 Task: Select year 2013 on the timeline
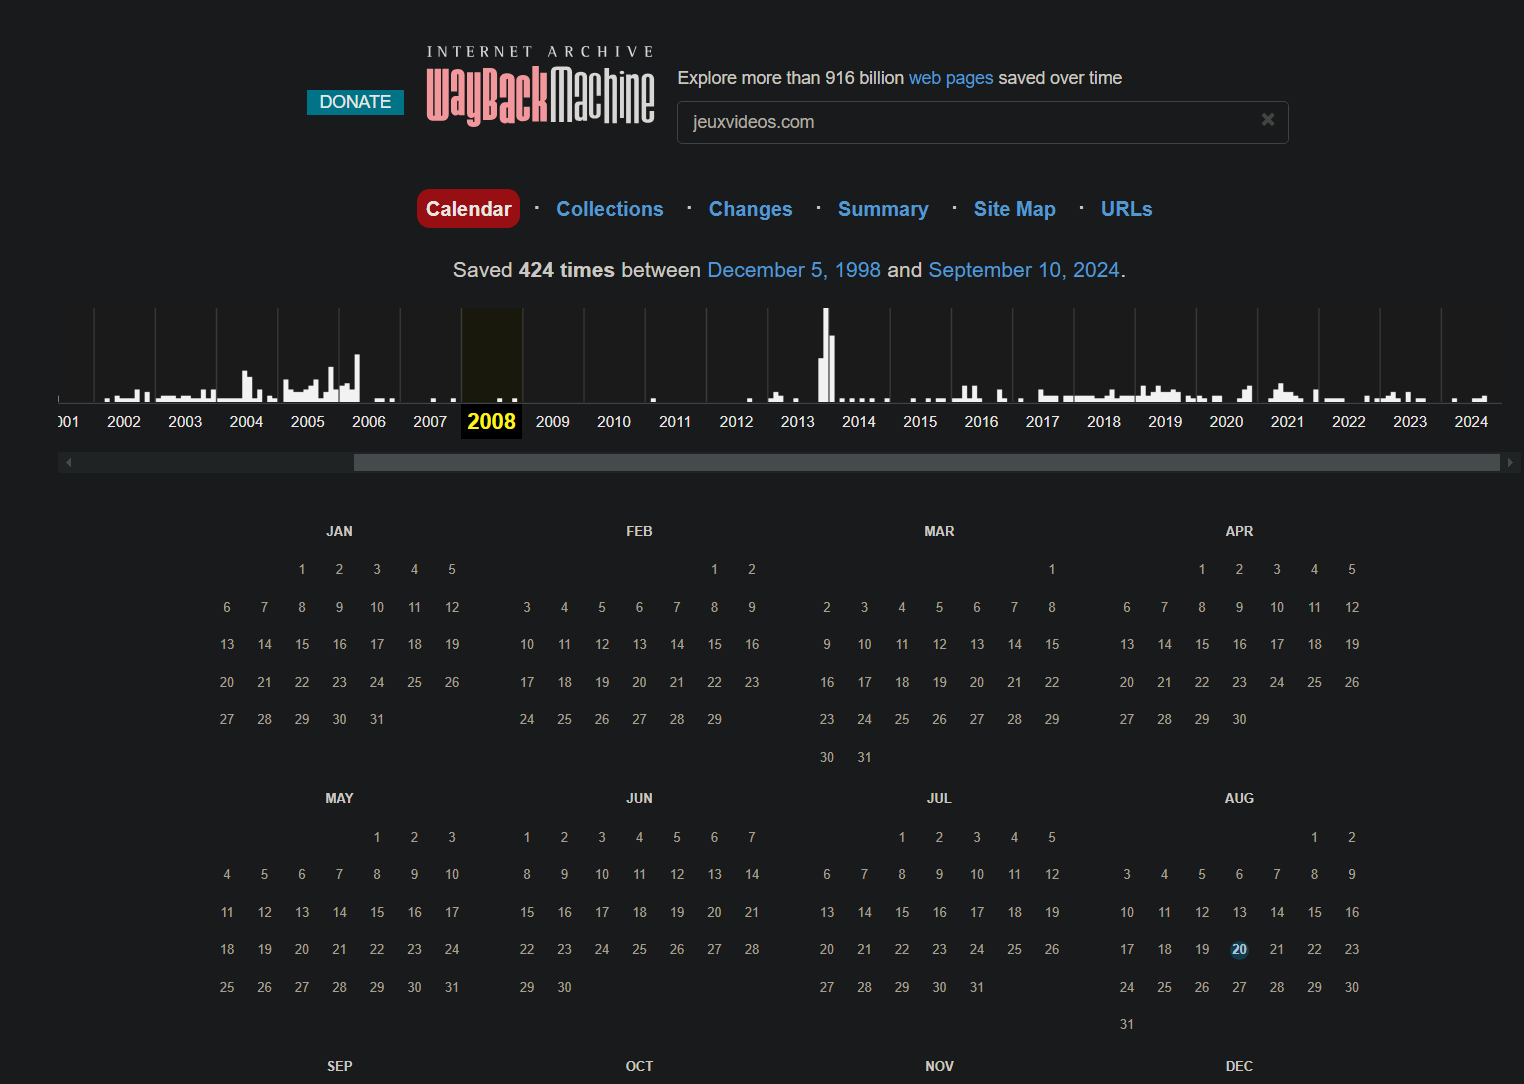point(798,422)
